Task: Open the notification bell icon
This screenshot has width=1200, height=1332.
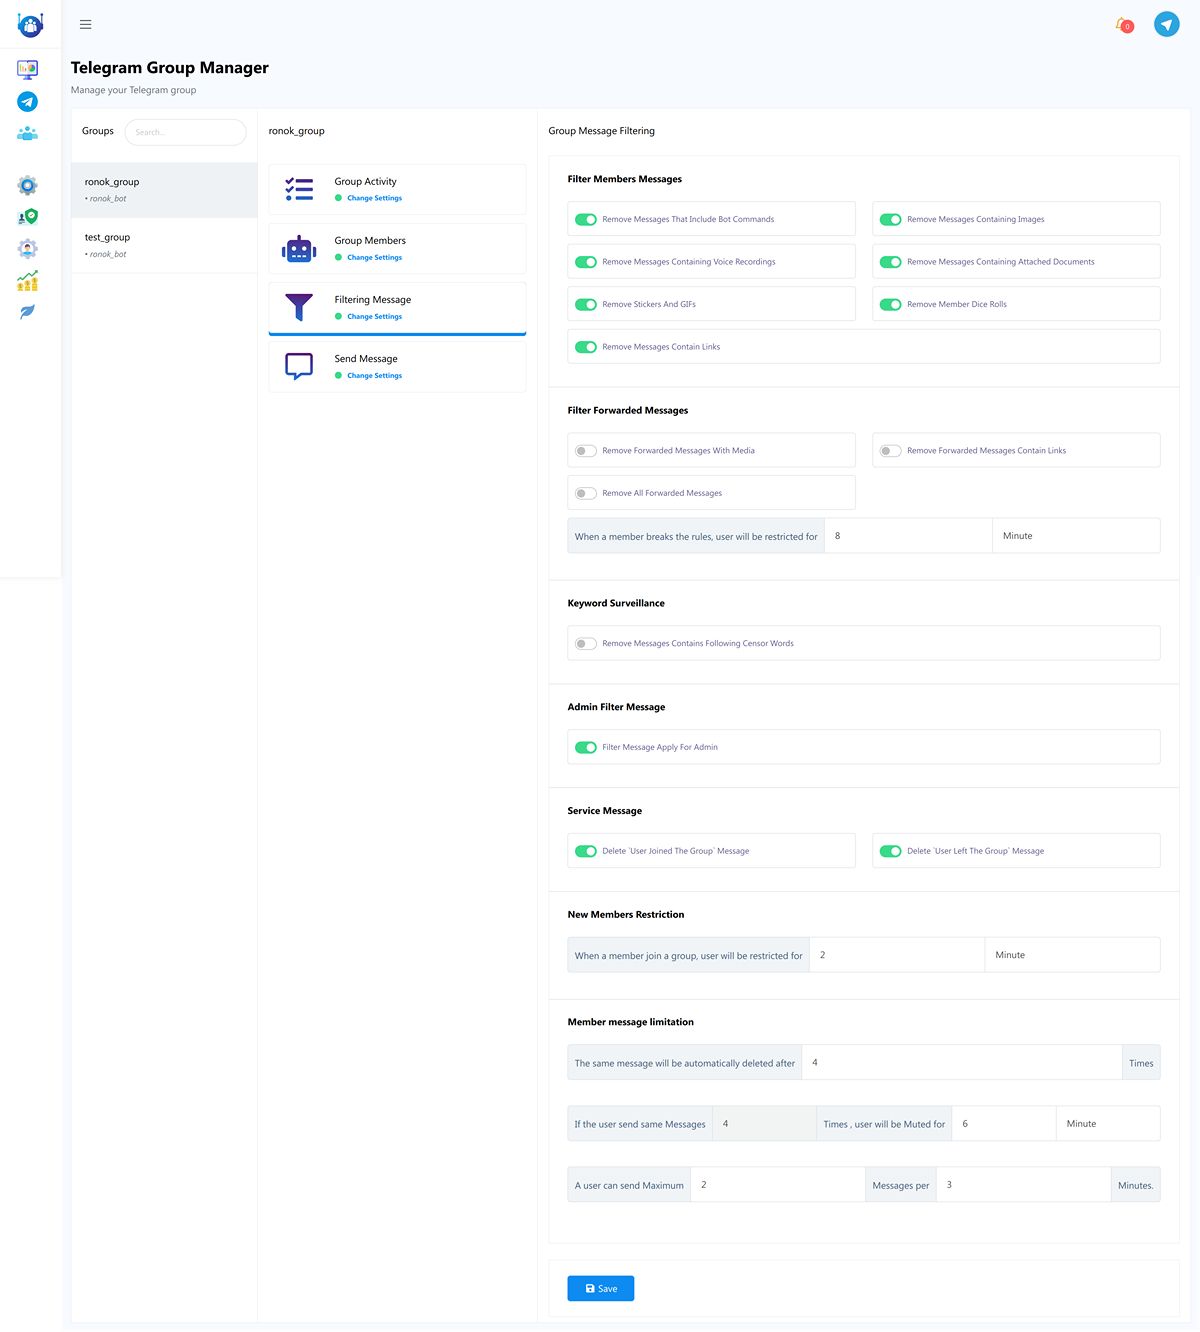Action: coord(1124,24)
